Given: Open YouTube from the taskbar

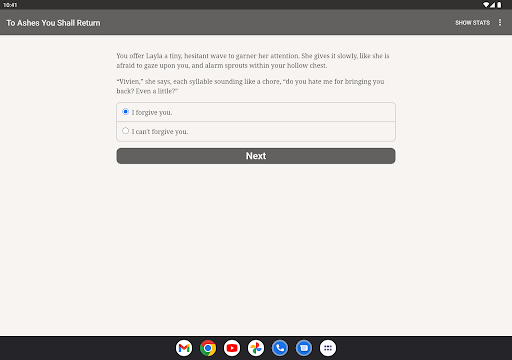Looking at the screenshot, I should [232, 348].
